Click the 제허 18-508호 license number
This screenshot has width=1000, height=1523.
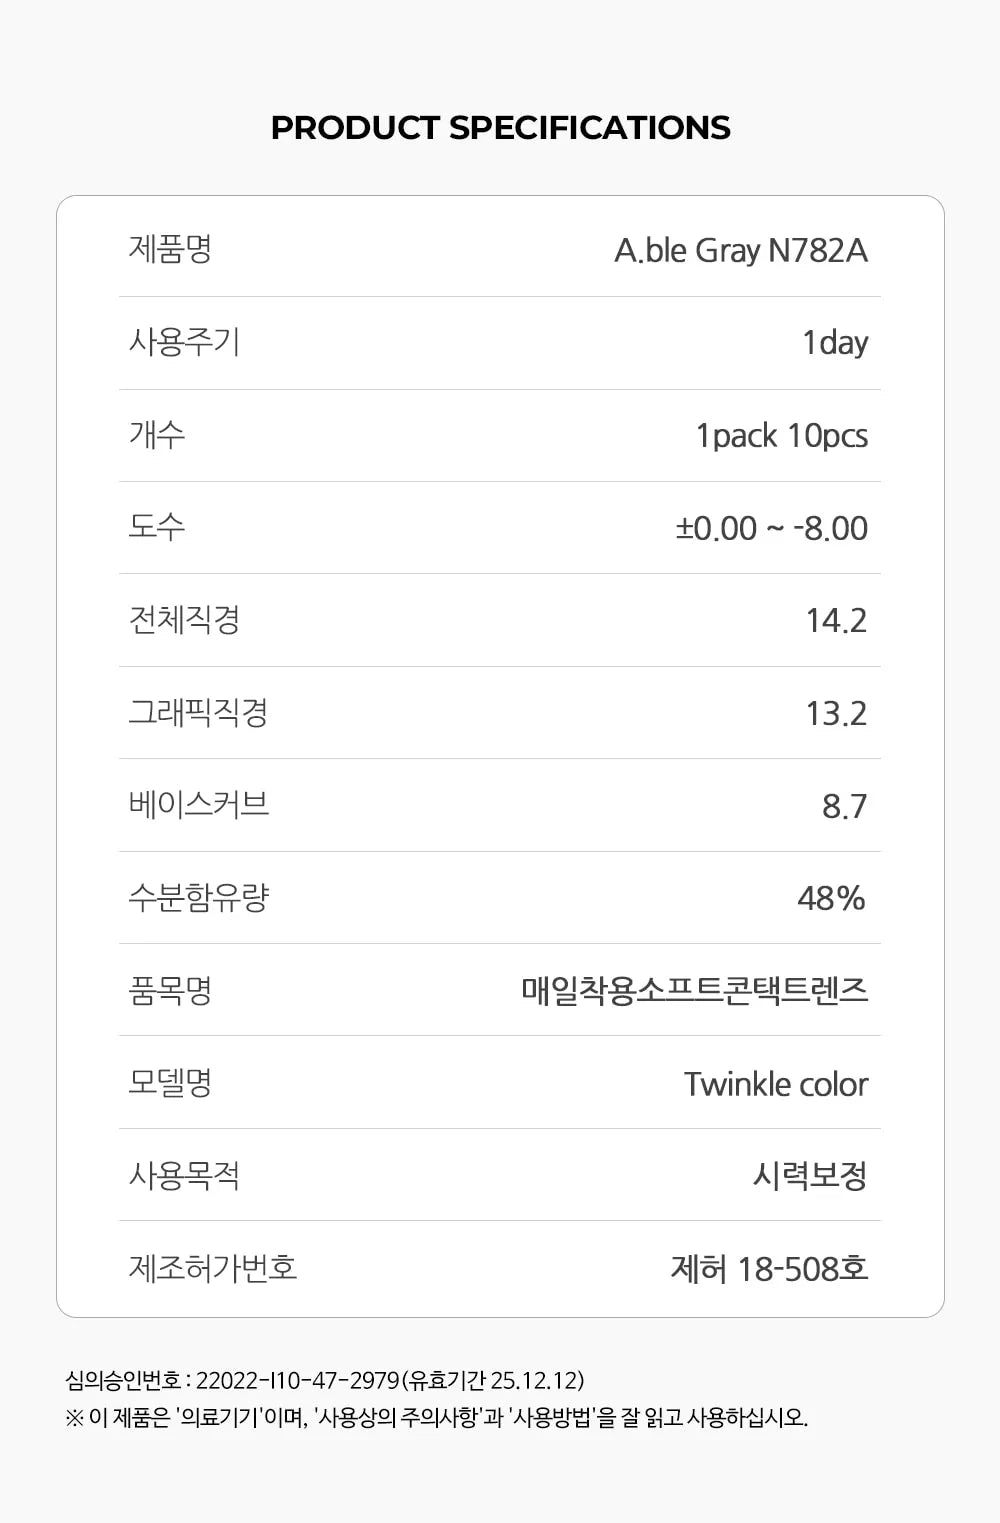(768, 1269)
